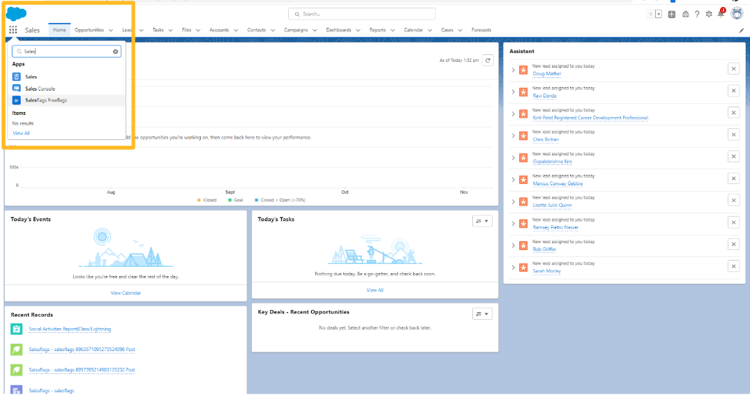Open Today's Tasks filter dropdown
The image size is (750, 395).
coord(482,221)
